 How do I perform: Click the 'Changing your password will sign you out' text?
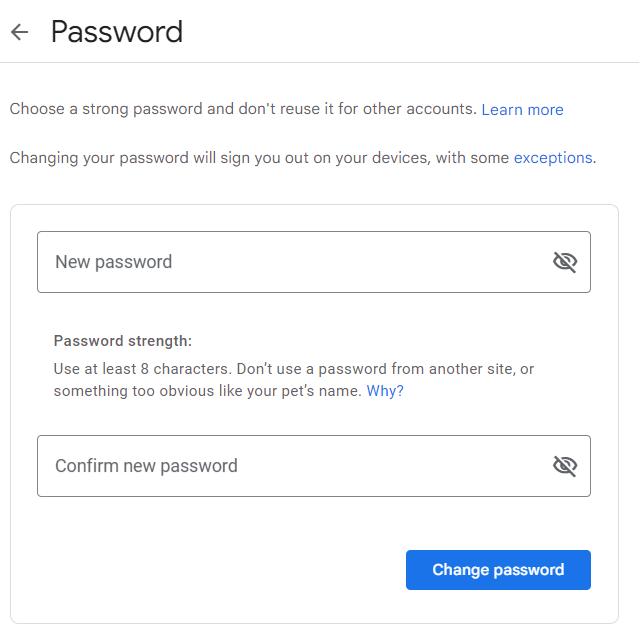[x=200, y=158]
